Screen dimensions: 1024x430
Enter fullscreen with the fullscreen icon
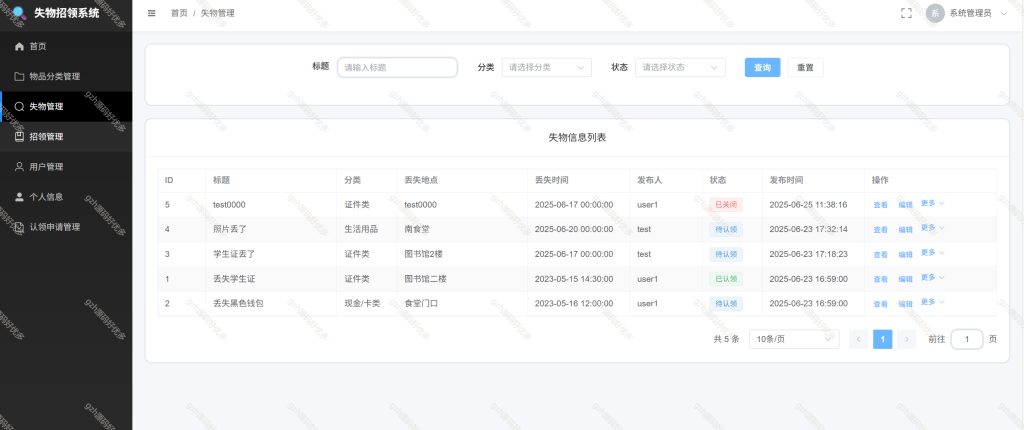pyautogui.click(x=906, y=13)
